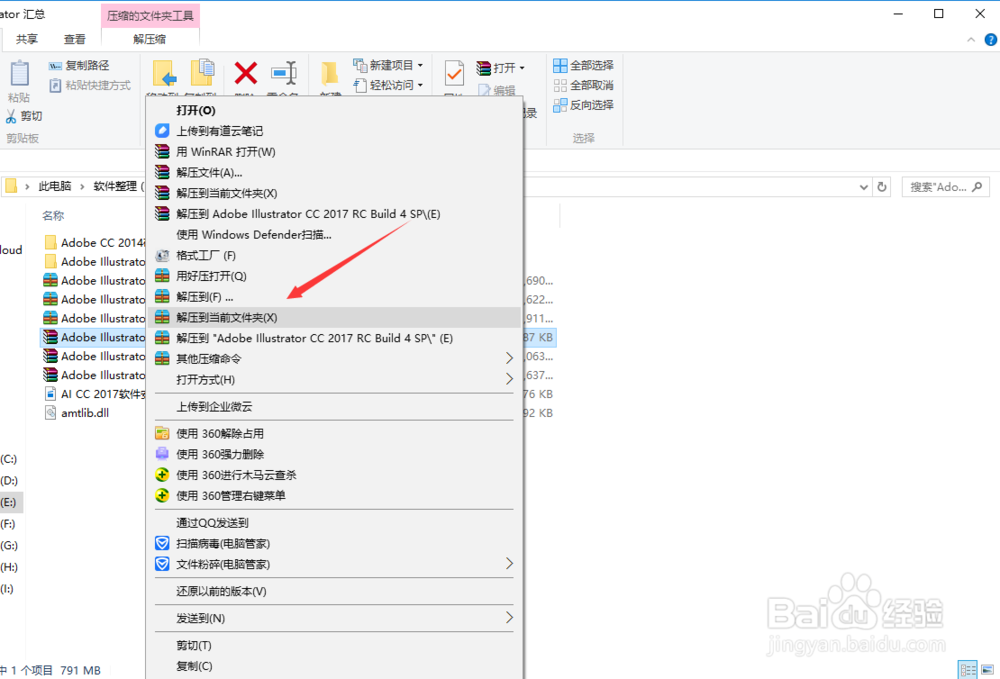Select the Adobe CC 2014 folder
The height and width of the screenshot is (679, 1000).
94,242
